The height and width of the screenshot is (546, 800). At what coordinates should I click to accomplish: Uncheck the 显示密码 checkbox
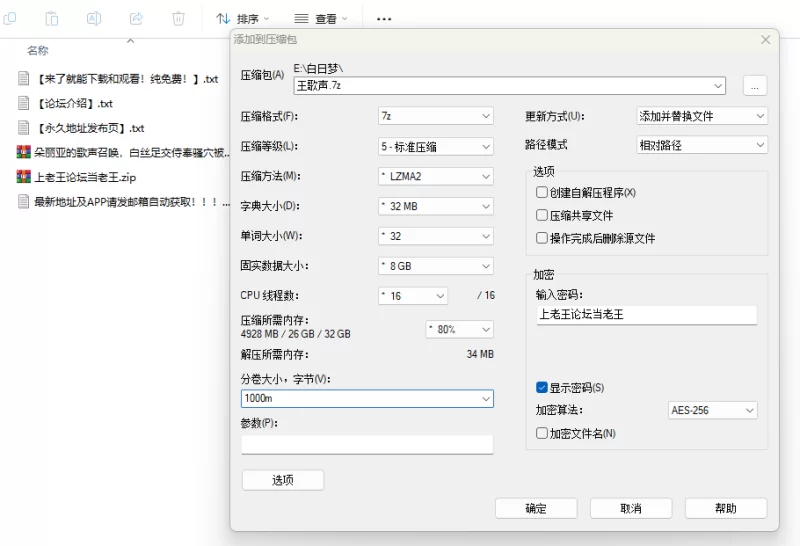point(542,388)
